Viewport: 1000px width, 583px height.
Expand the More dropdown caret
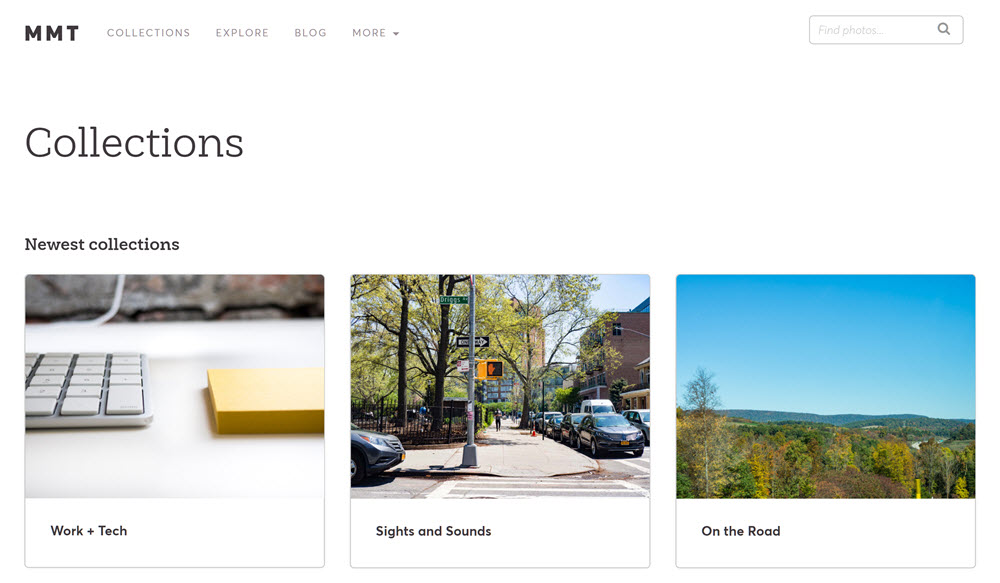(x=396, y=34)
